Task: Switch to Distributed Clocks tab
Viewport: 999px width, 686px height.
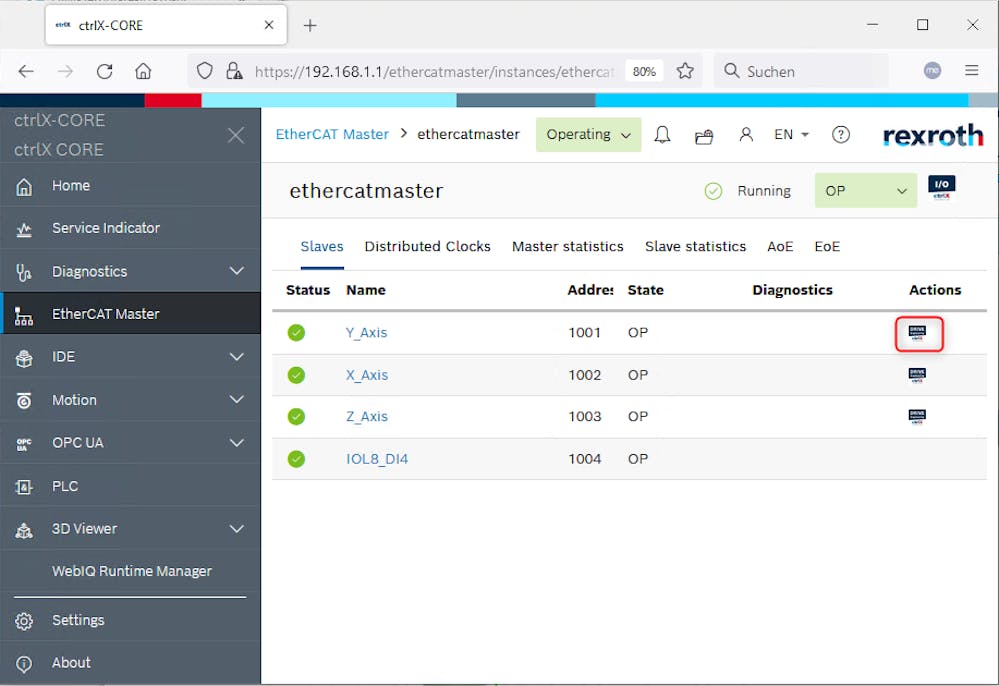Action: pyautogui.click(x=428, y=247)
